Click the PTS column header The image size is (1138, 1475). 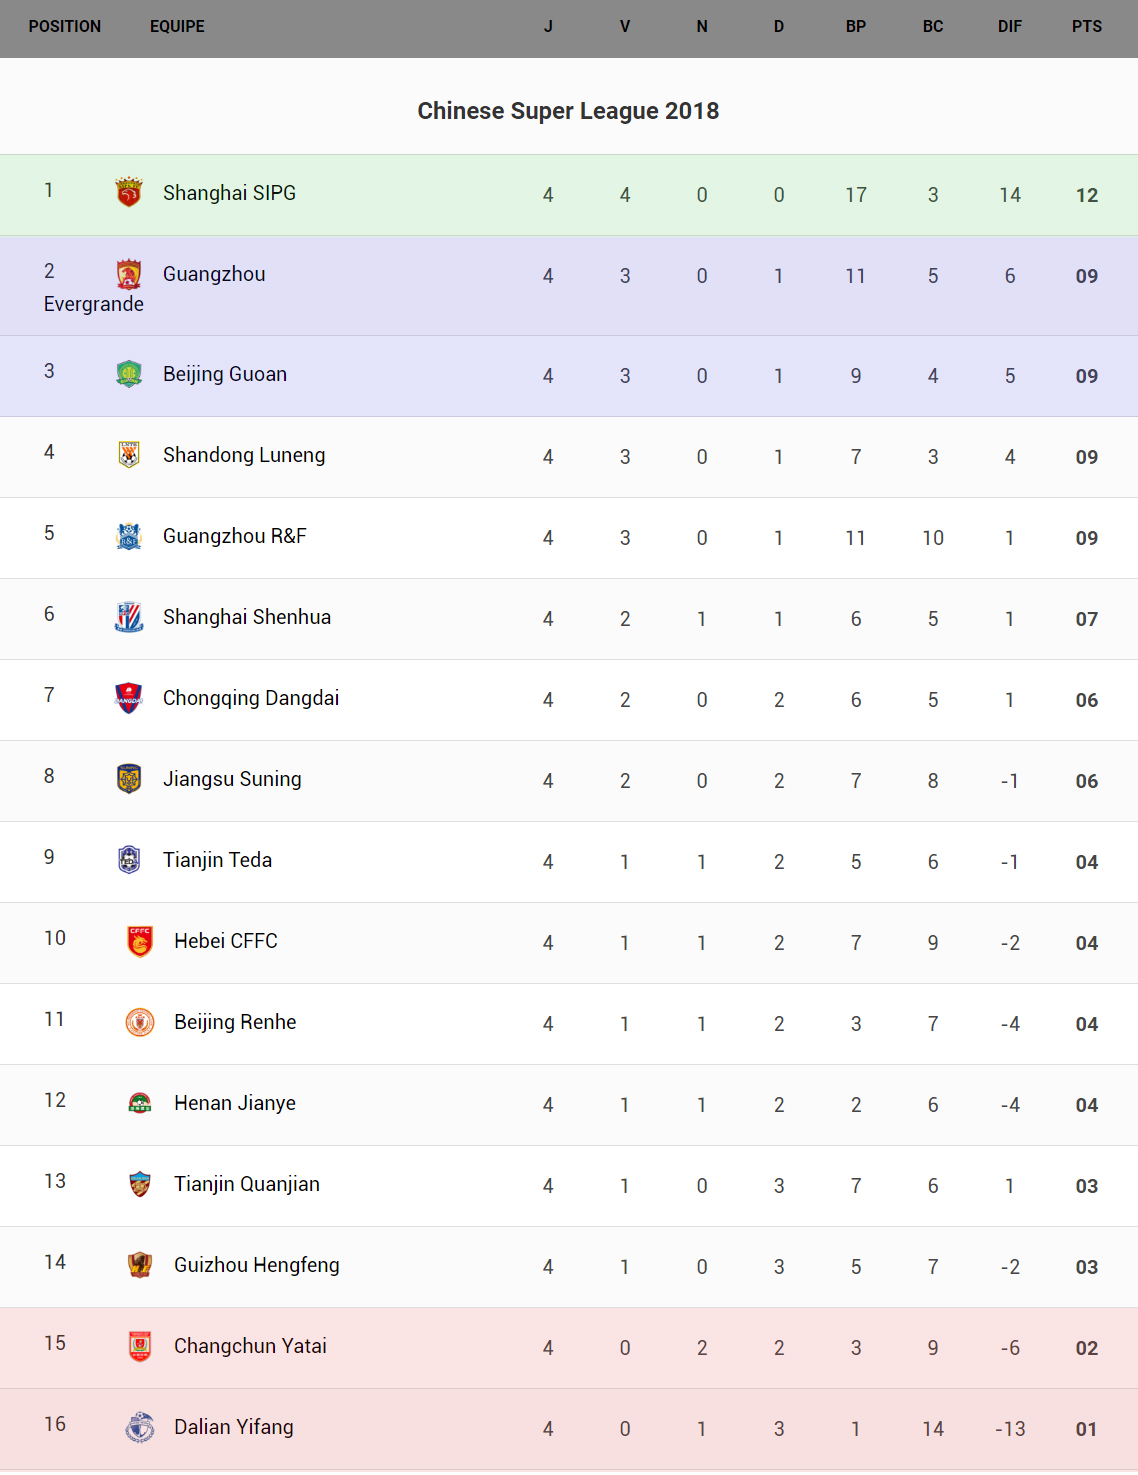pos(1086,27)
